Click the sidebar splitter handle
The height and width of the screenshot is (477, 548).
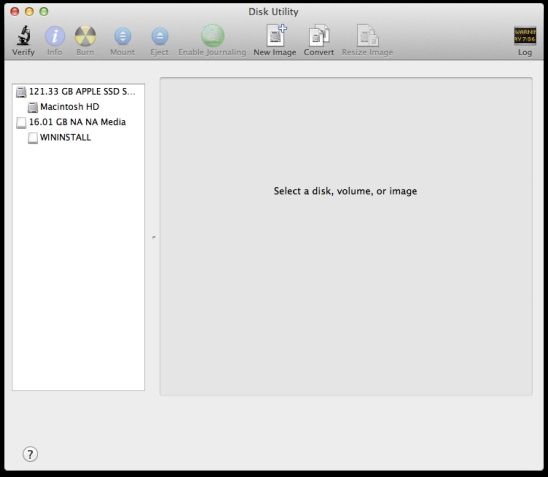(154, 237)
